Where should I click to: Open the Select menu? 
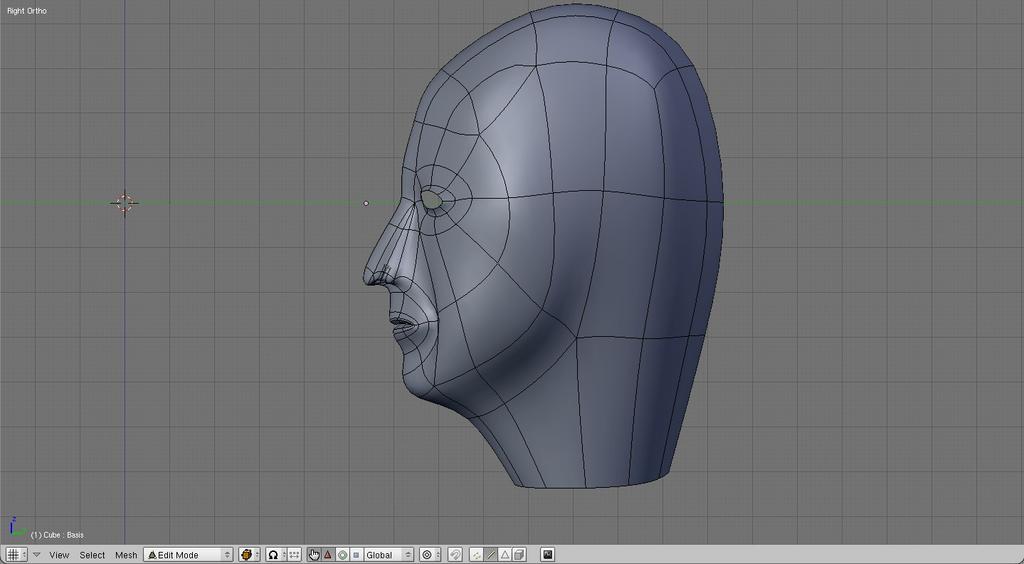pos(92,555)
